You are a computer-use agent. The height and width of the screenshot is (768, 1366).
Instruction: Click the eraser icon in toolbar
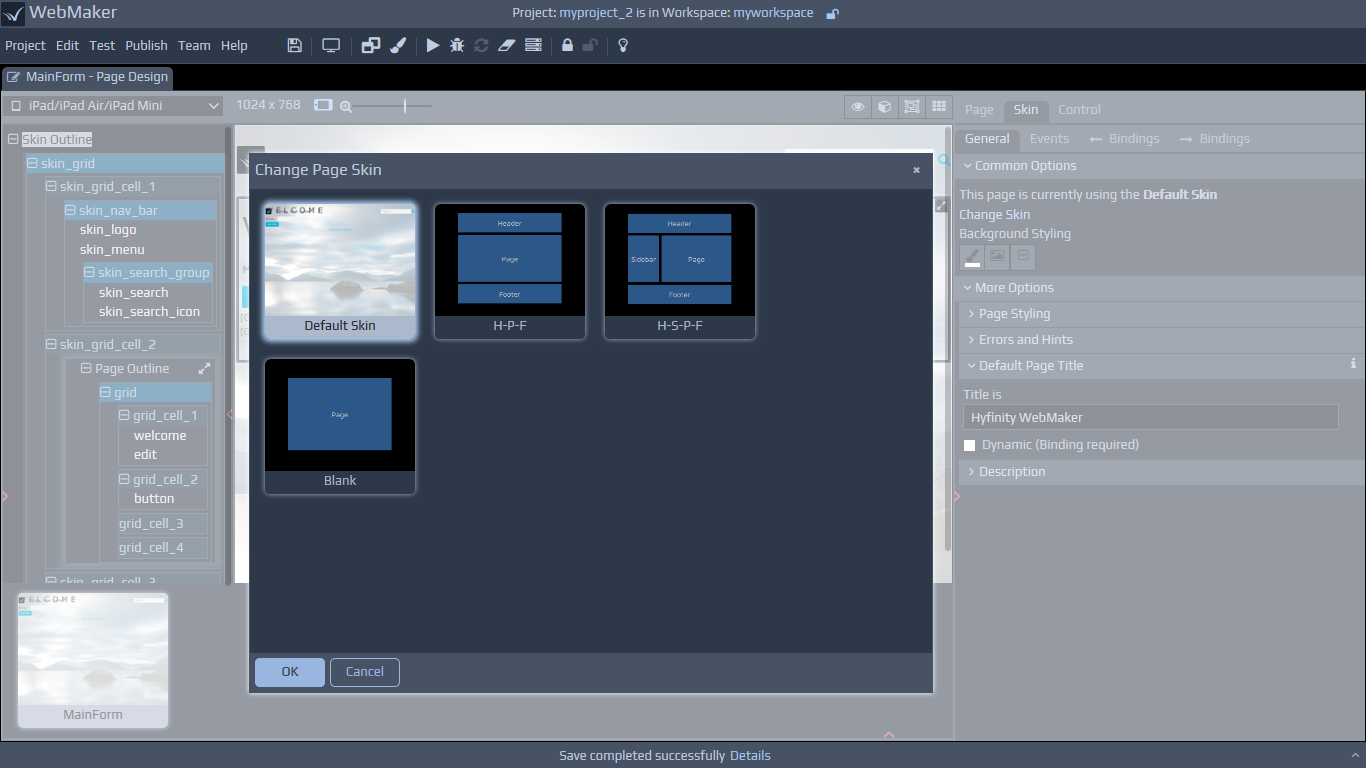[x=506, y=45]
